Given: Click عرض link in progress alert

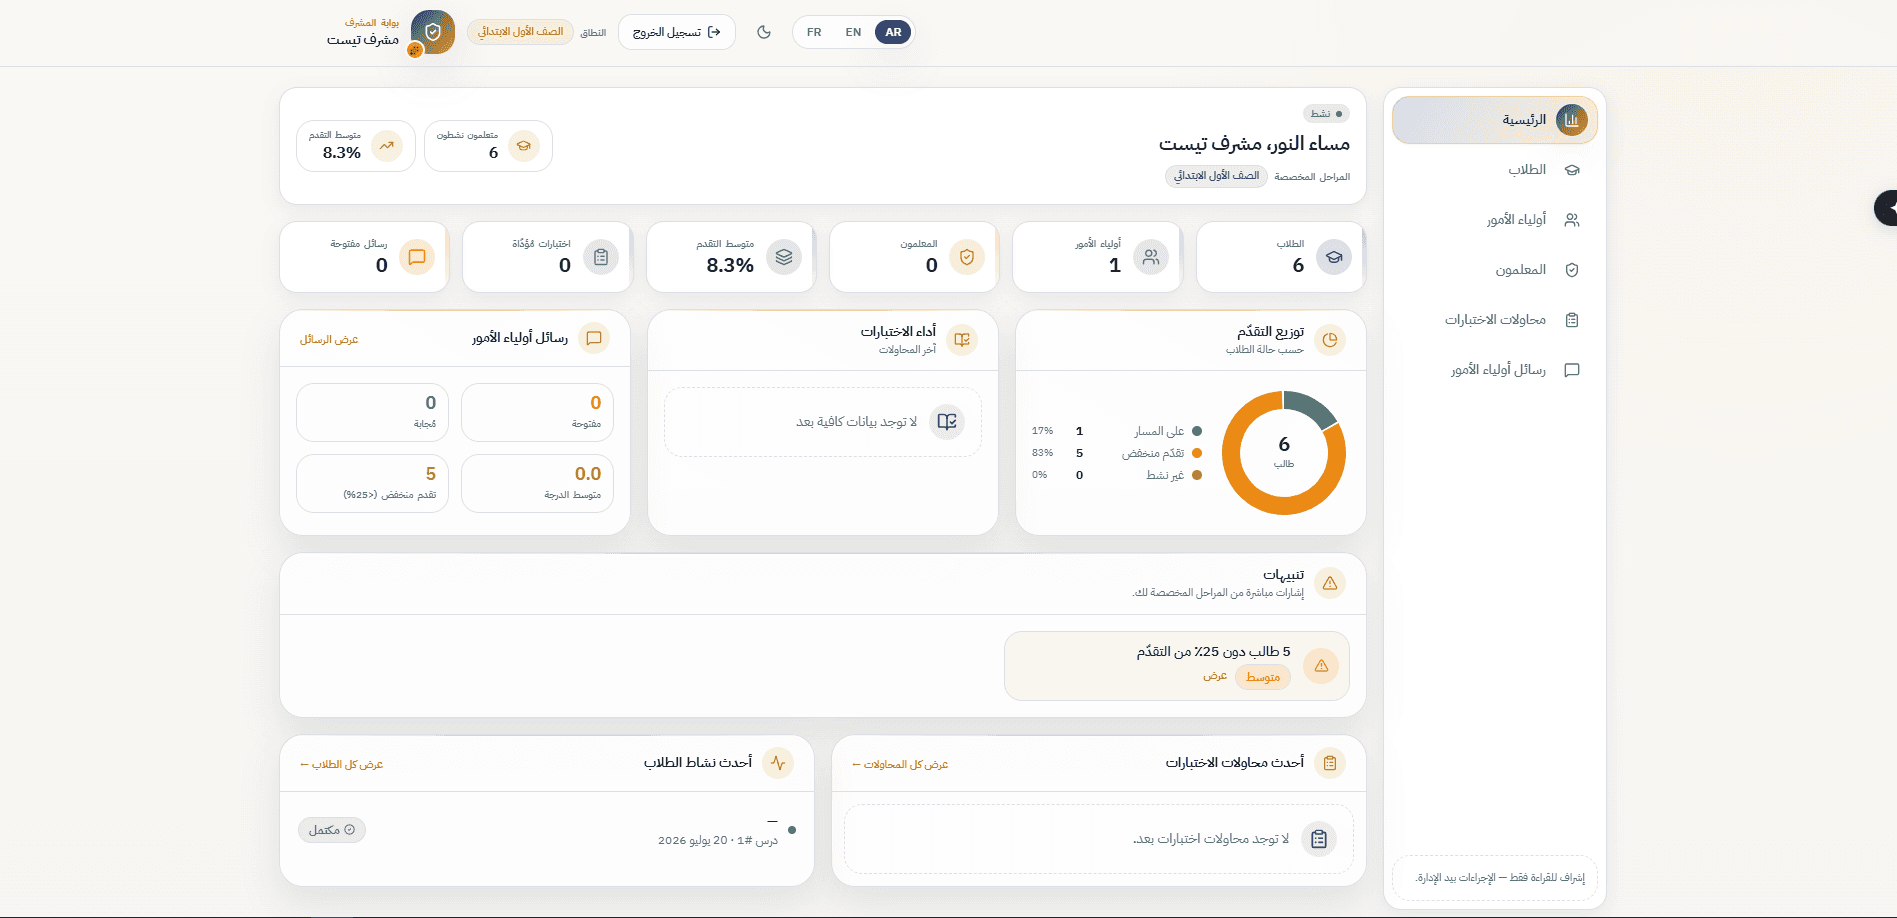Looking at the screenshot, I should 1215,676.
